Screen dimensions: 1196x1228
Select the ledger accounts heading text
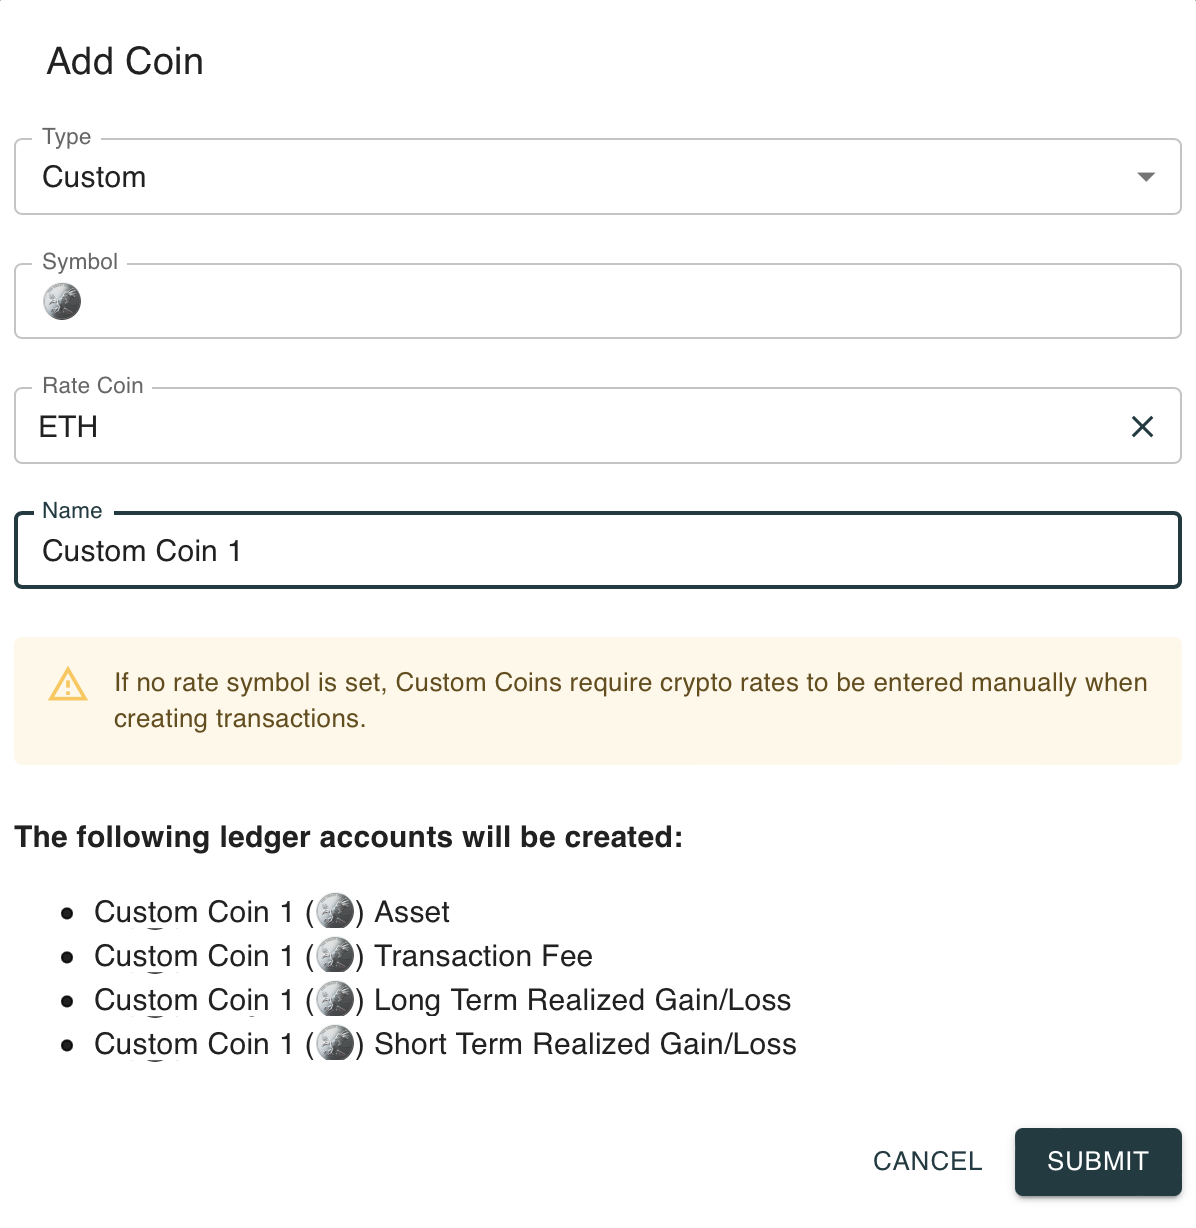click(x=348, y=837)
